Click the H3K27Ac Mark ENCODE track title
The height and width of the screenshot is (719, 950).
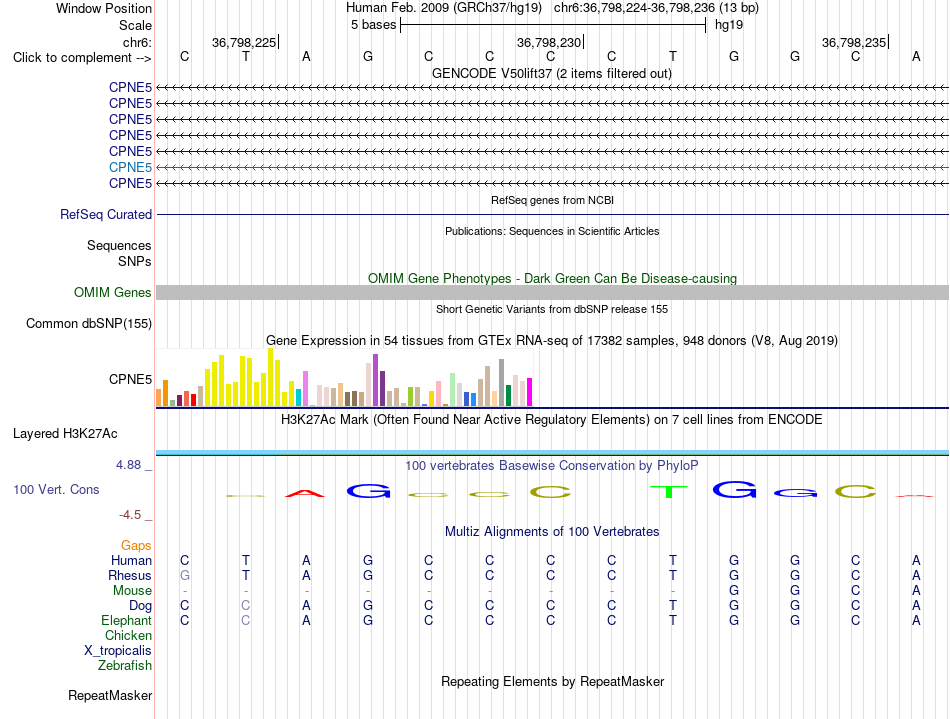click(552, 419)
